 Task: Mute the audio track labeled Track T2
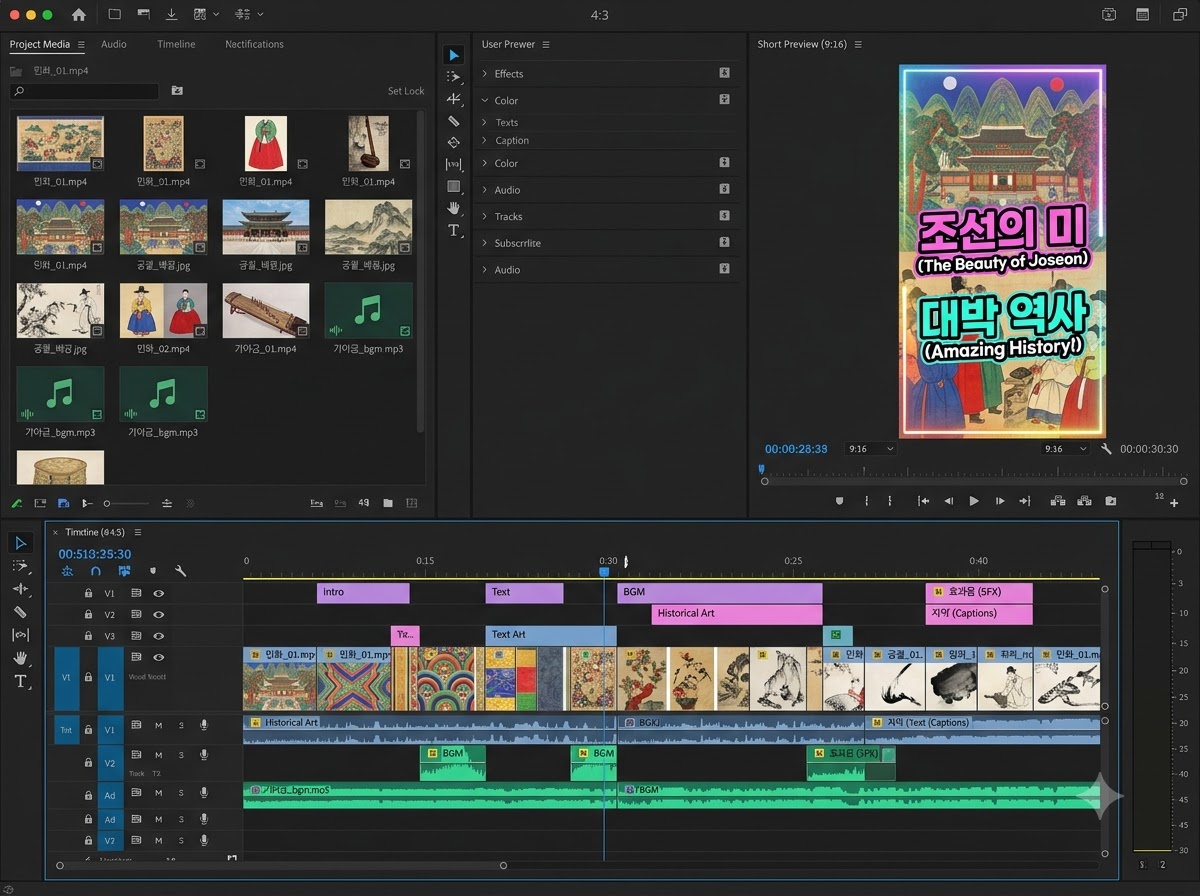(x=158, y=755)
